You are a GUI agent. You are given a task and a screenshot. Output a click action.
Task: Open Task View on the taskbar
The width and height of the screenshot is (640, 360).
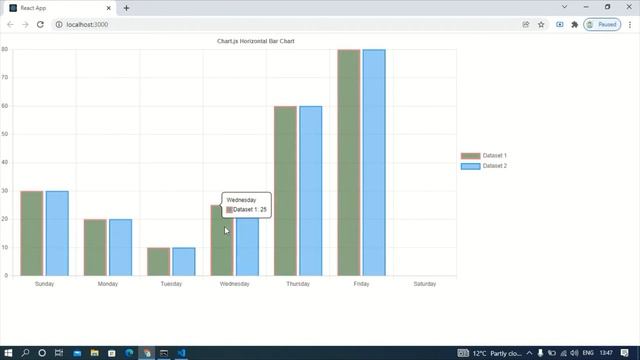coord(59,353)
